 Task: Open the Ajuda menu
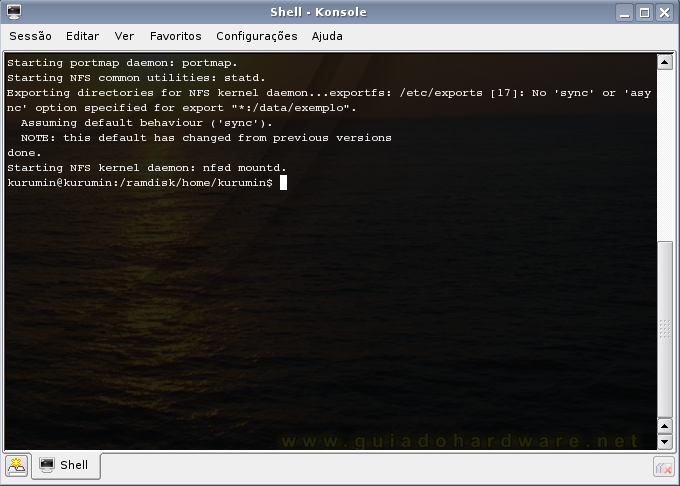pyautogui.click(x=327, y=36)
